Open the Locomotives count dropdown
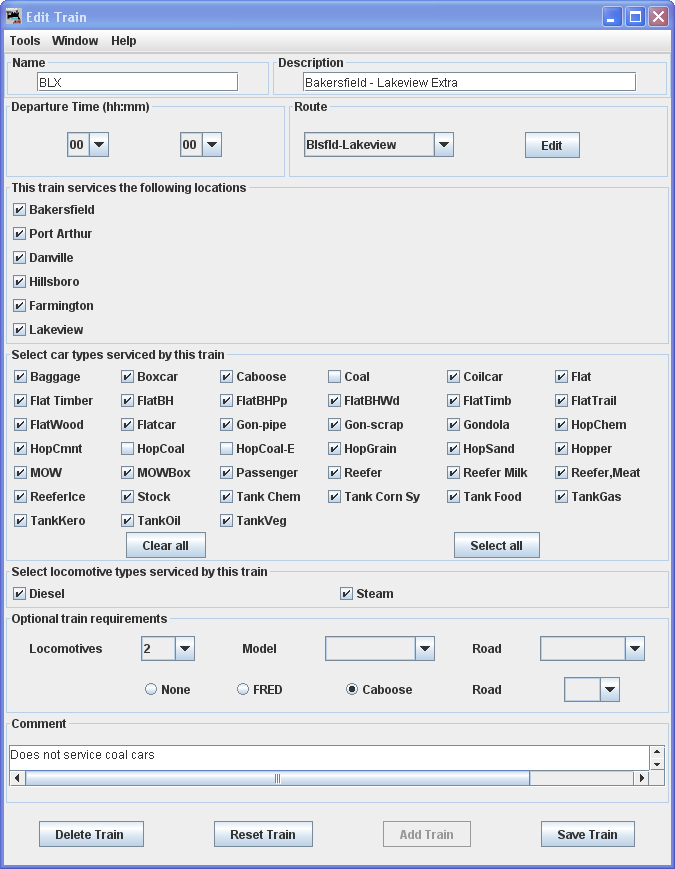 pyautogui.click(x=184, y=649)
